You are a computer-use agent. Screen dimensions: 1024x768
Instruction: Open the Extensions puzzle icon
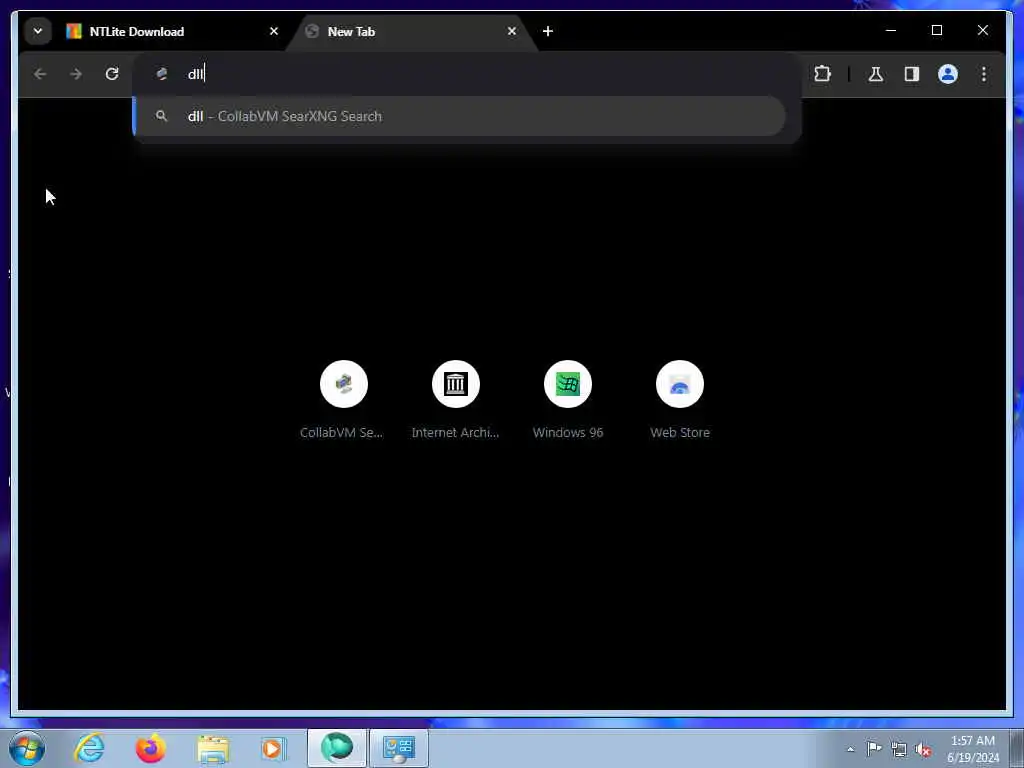(823, 74)
